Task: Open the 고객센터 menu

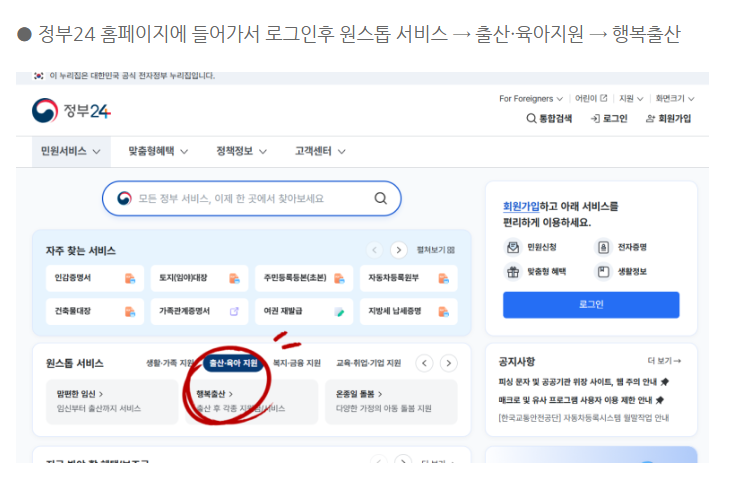Action: tap(320, 151)
